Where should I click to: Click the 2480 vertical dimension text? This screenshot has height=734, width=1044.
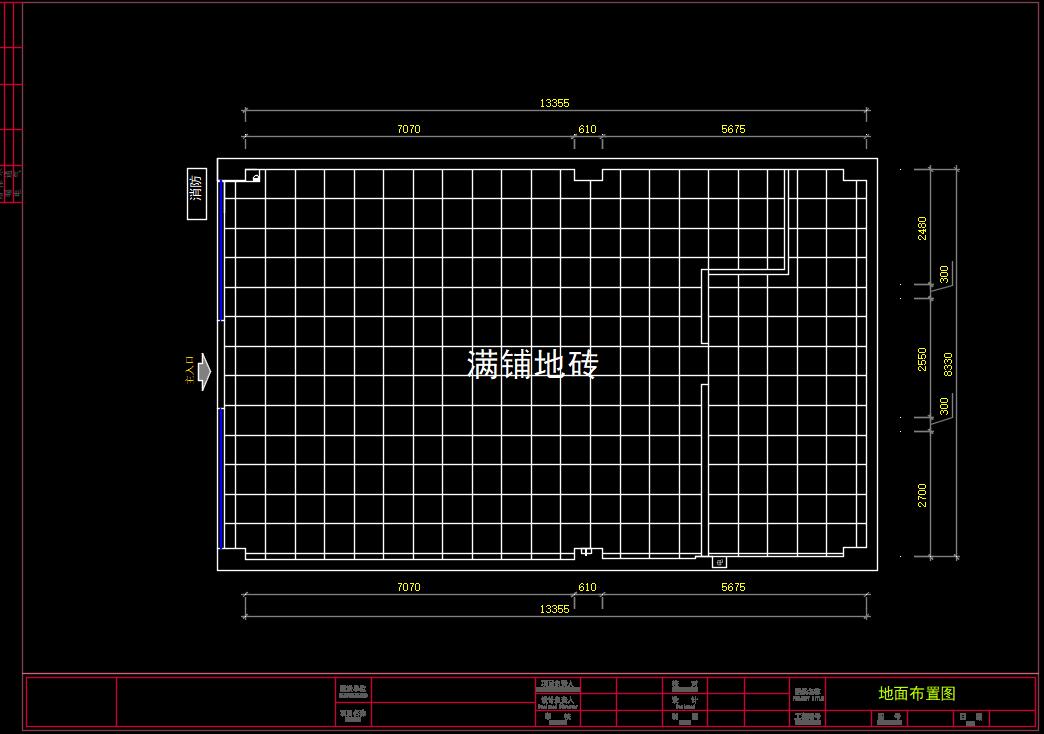[x=922, y=228]
